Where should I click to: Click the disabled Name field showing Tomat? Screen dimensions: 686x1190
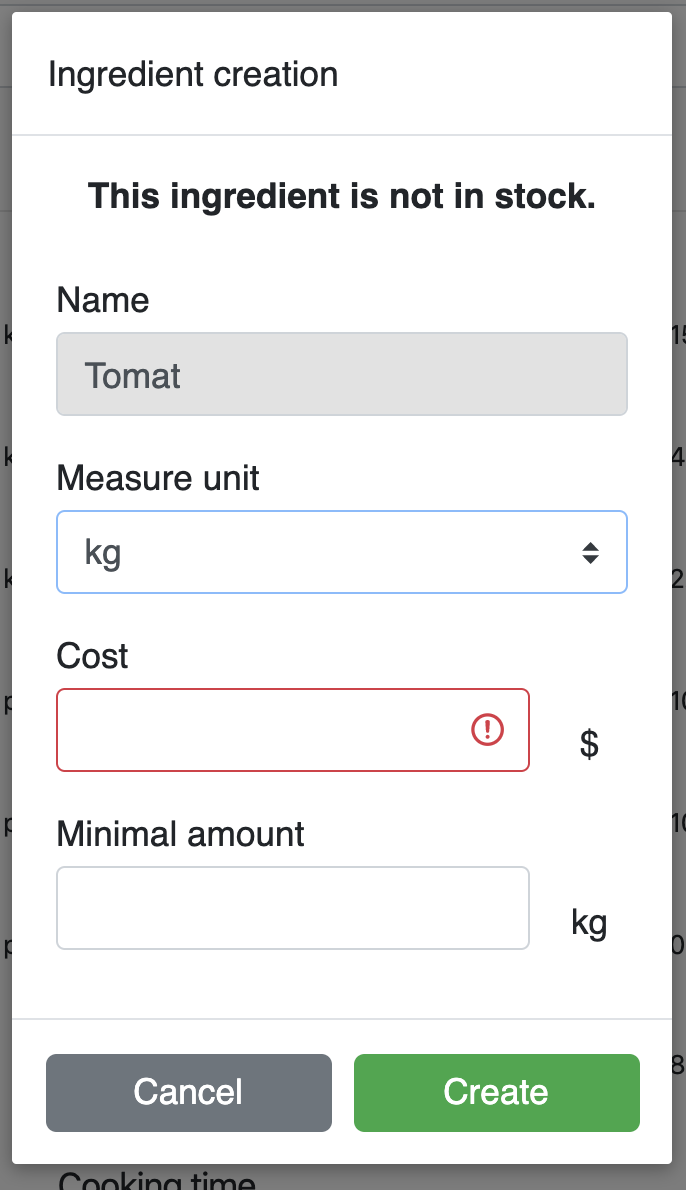(341, 374)
